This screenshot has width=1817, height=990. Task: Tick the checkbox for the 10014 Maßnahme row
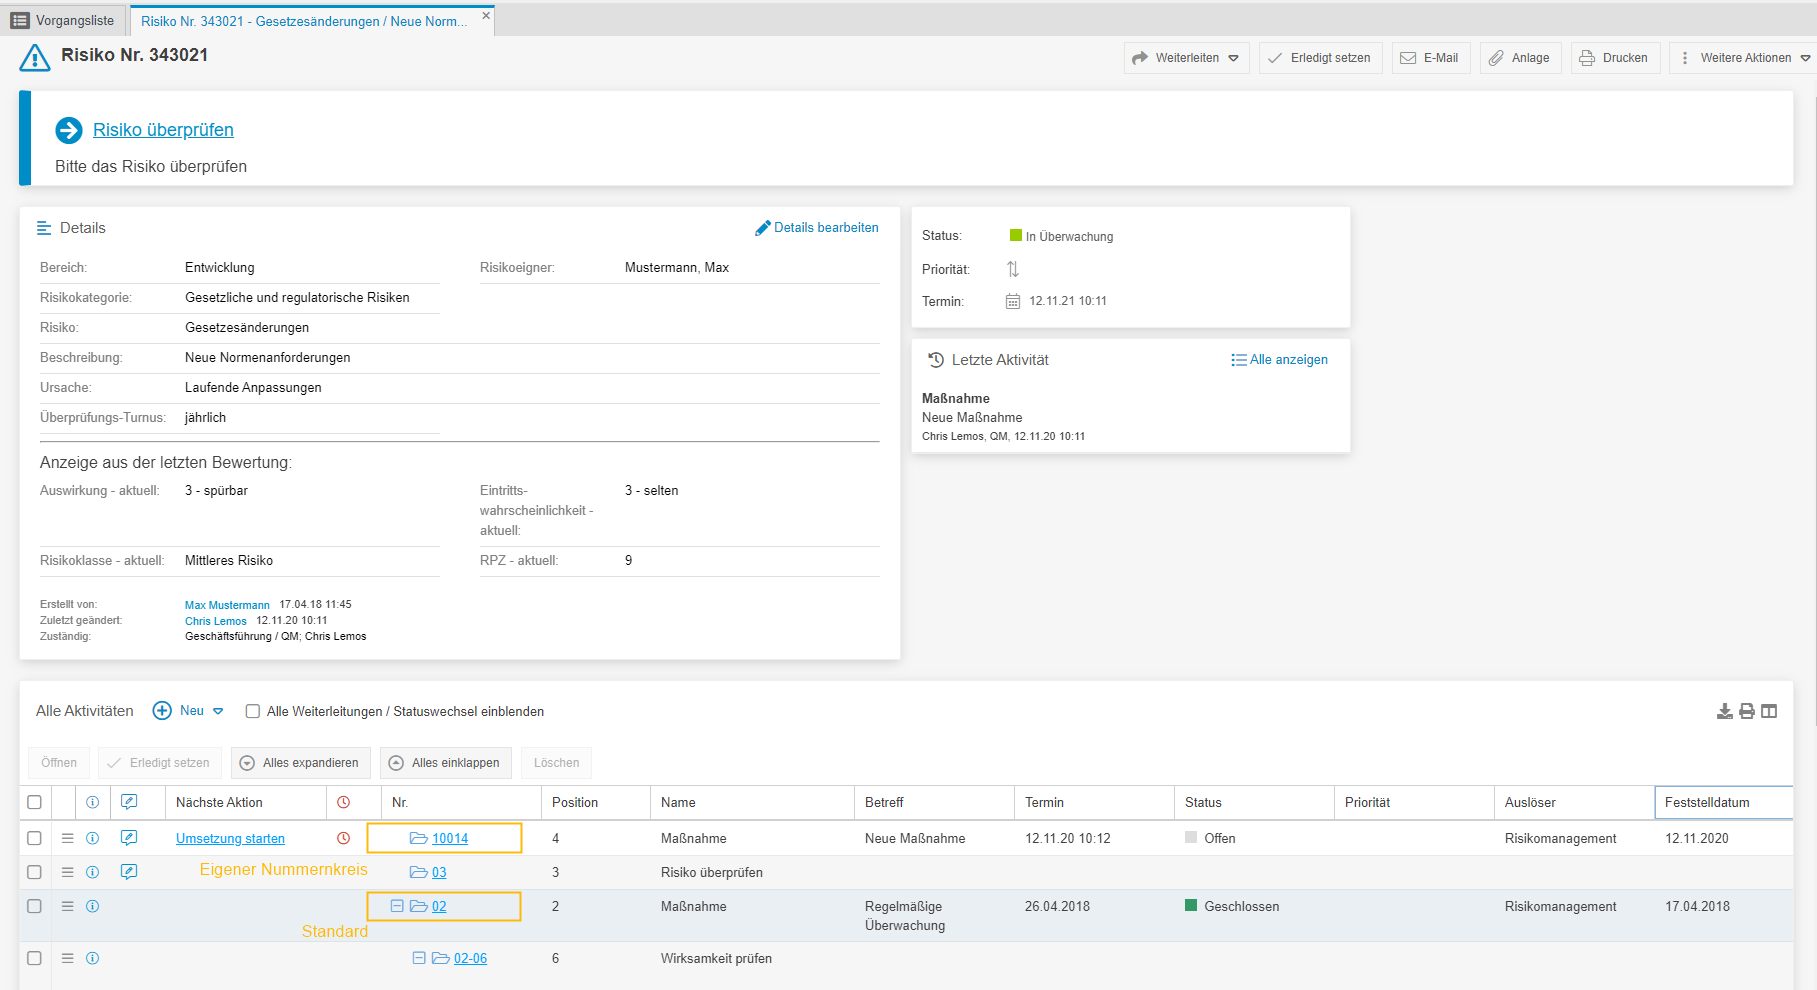[34, 838]
